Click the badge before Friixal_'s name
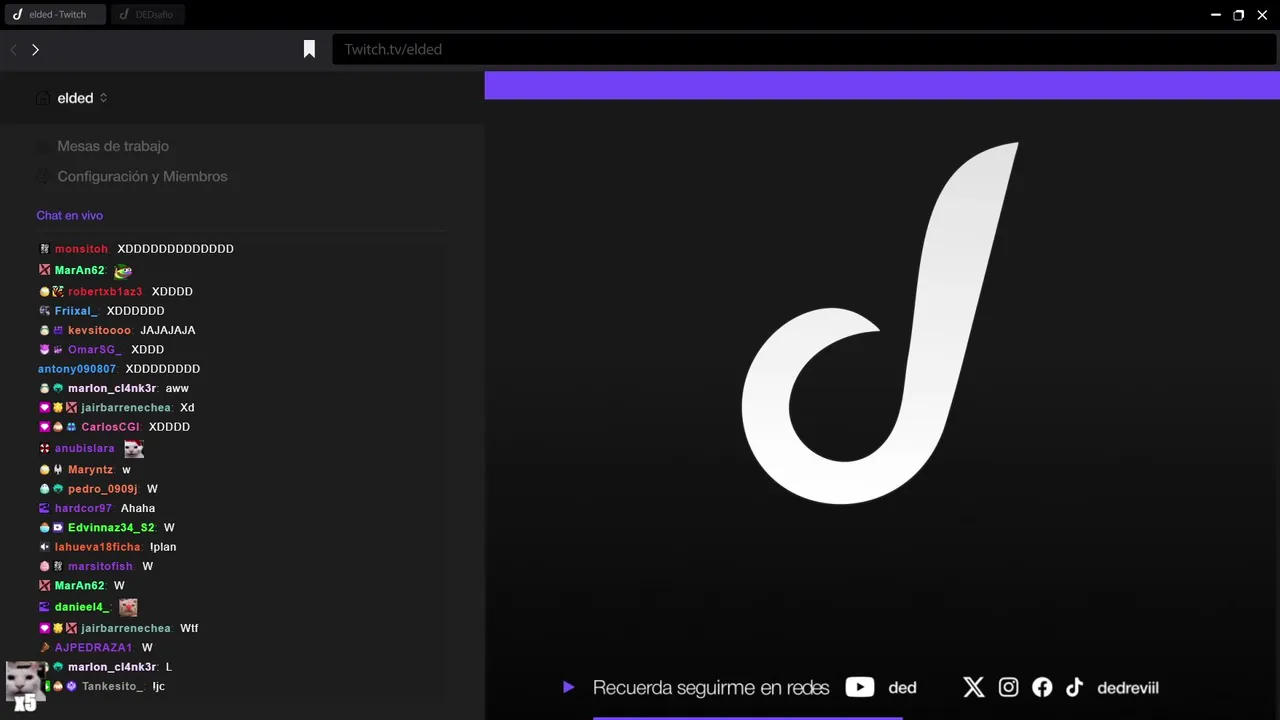Viewport: 1280px width, 720px height. pyautogui.click(x=44, y=311)
